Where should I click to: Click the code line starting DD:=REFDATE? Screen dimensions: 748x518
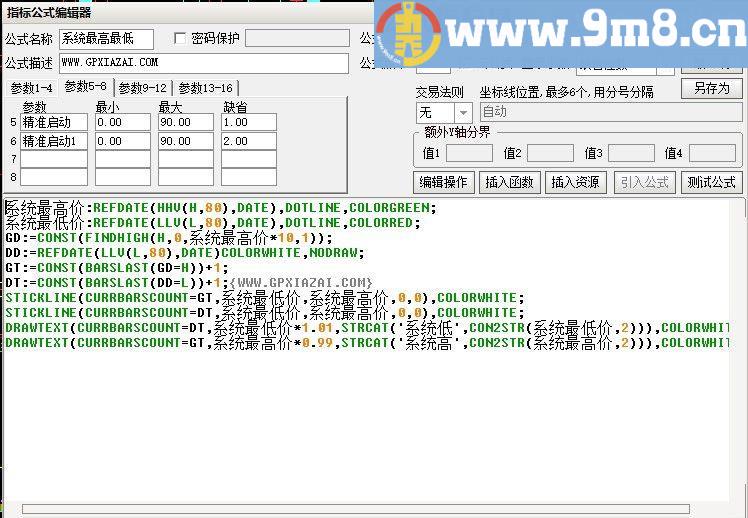click(185, 253)
